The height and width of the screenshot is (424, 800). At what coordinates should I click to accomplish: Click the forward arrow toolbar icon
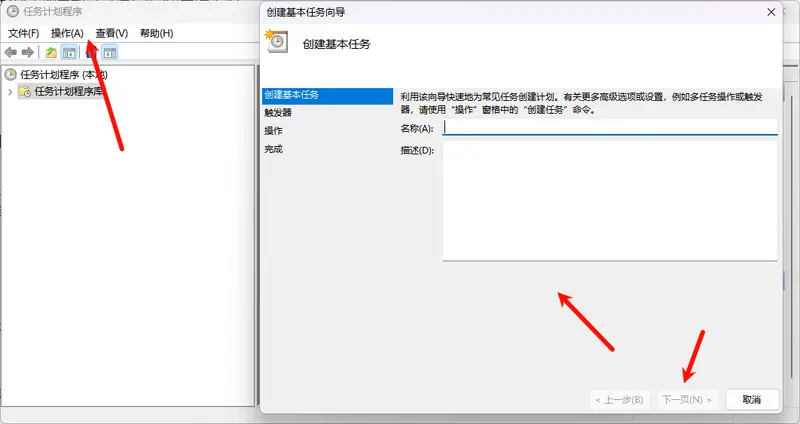28,52
